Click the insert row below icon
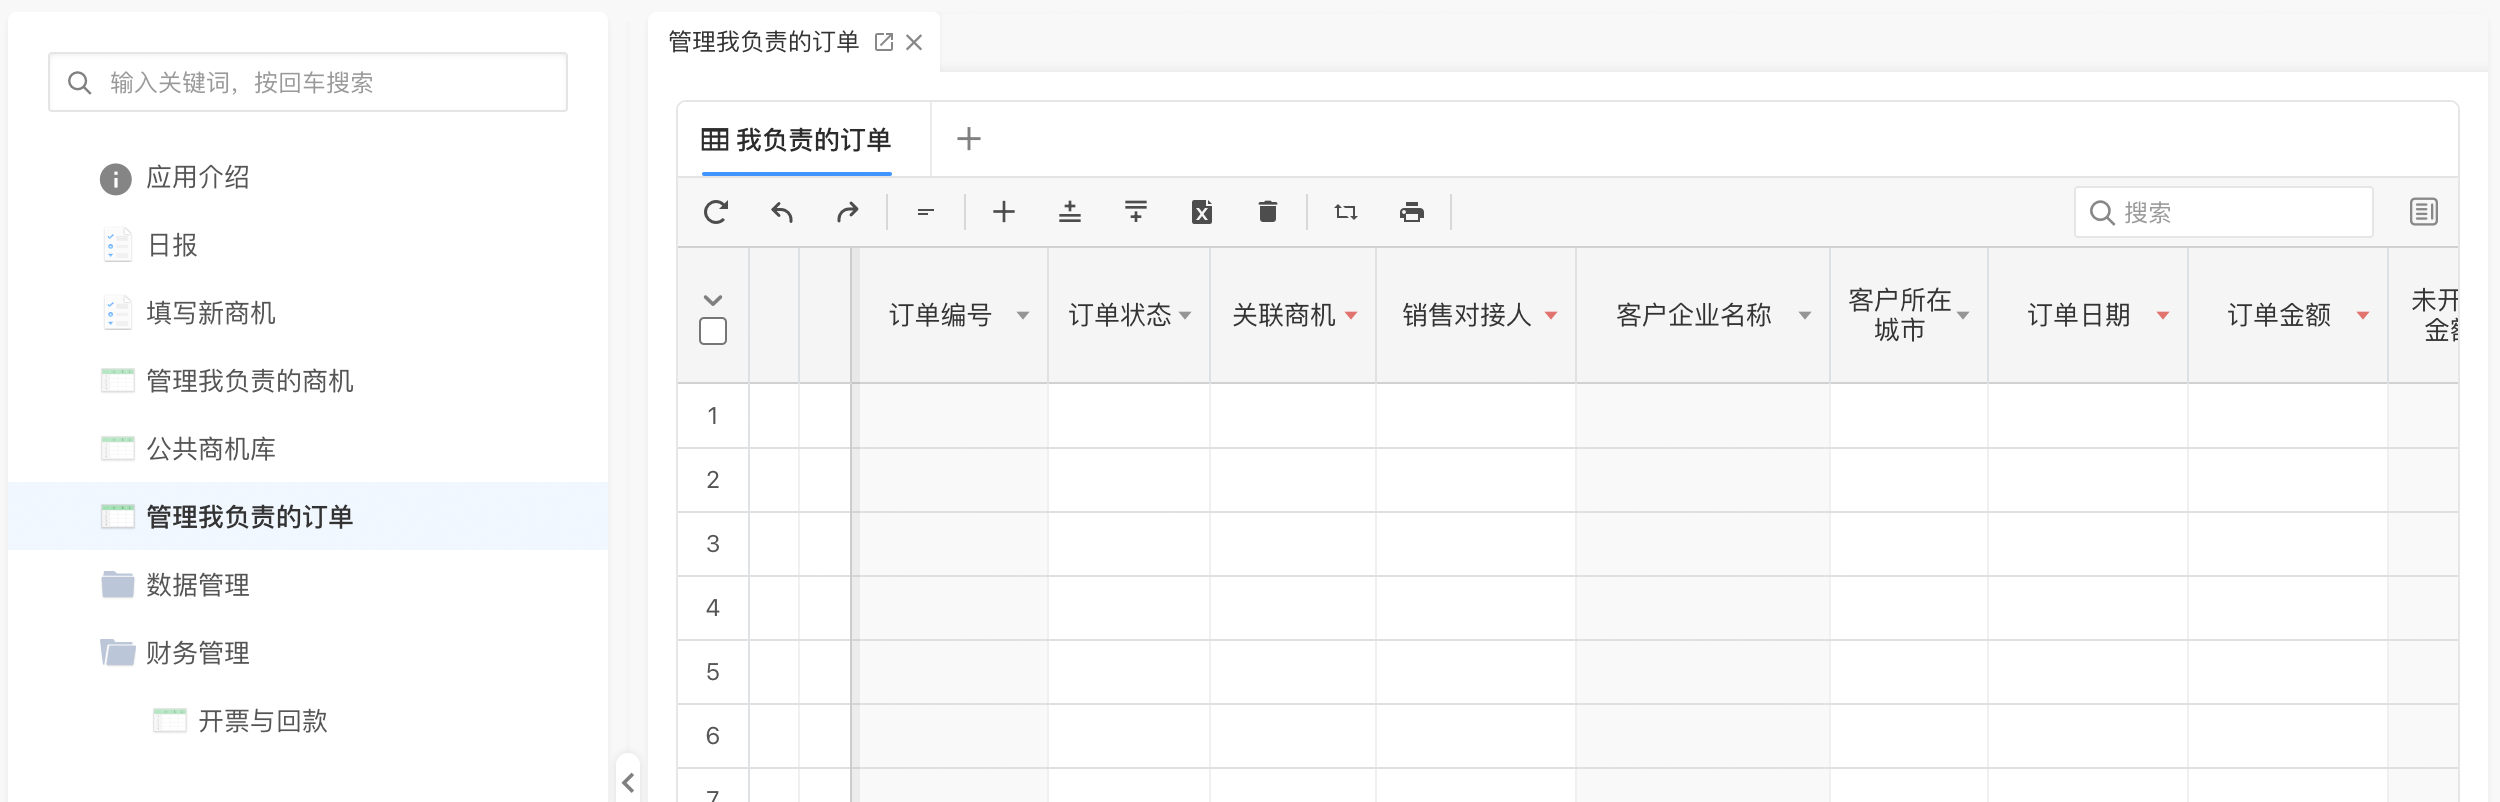The height and width of the screenshot is (802, 2500). click(x=1136, y=212)
